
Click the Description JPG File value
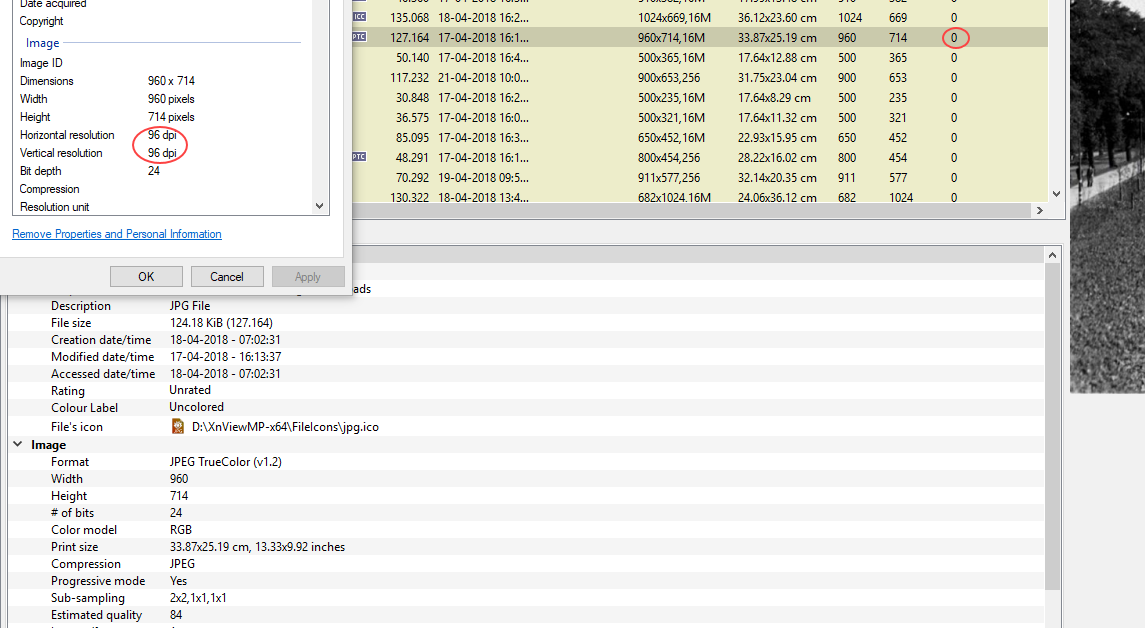point(190,305)
